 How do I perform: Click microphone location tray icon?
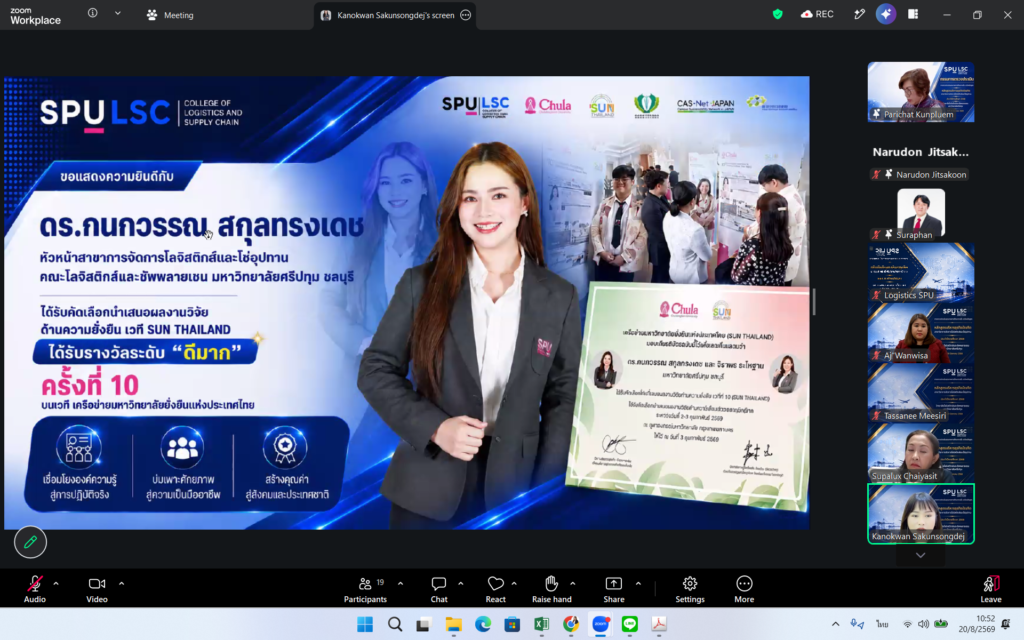(x=857, y=624)
